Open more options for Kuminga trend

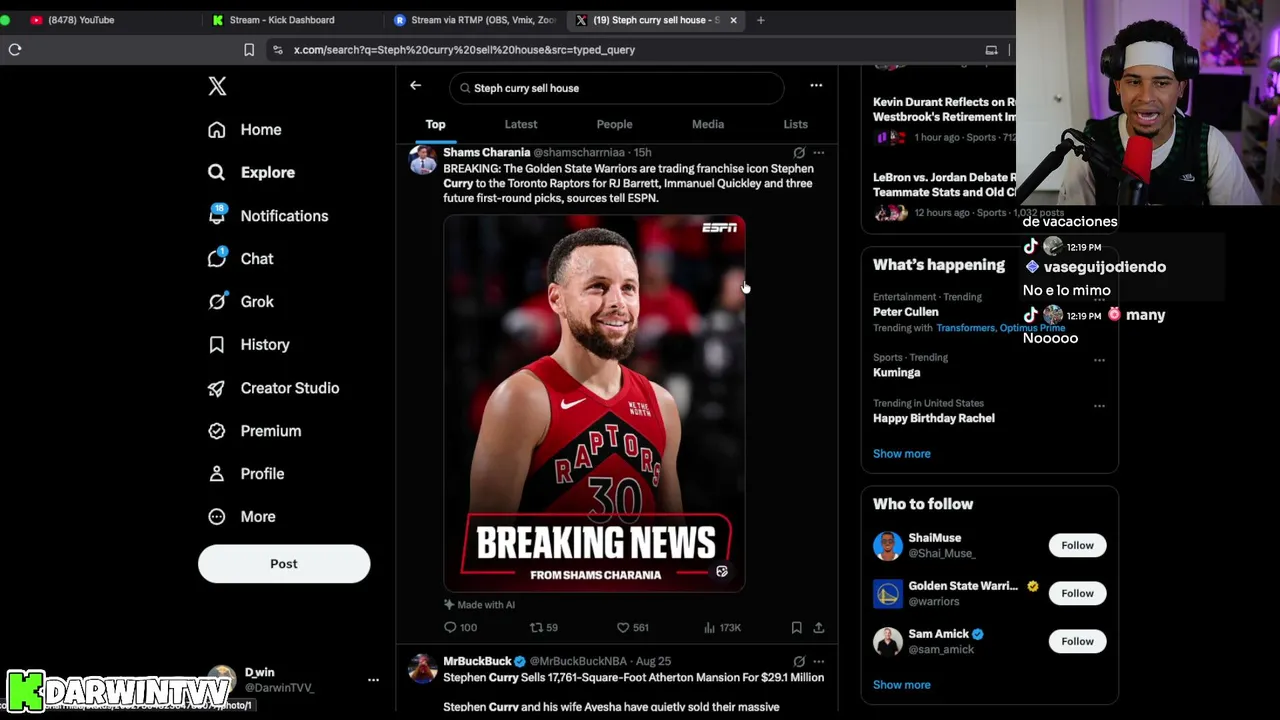coord(1099,360)
